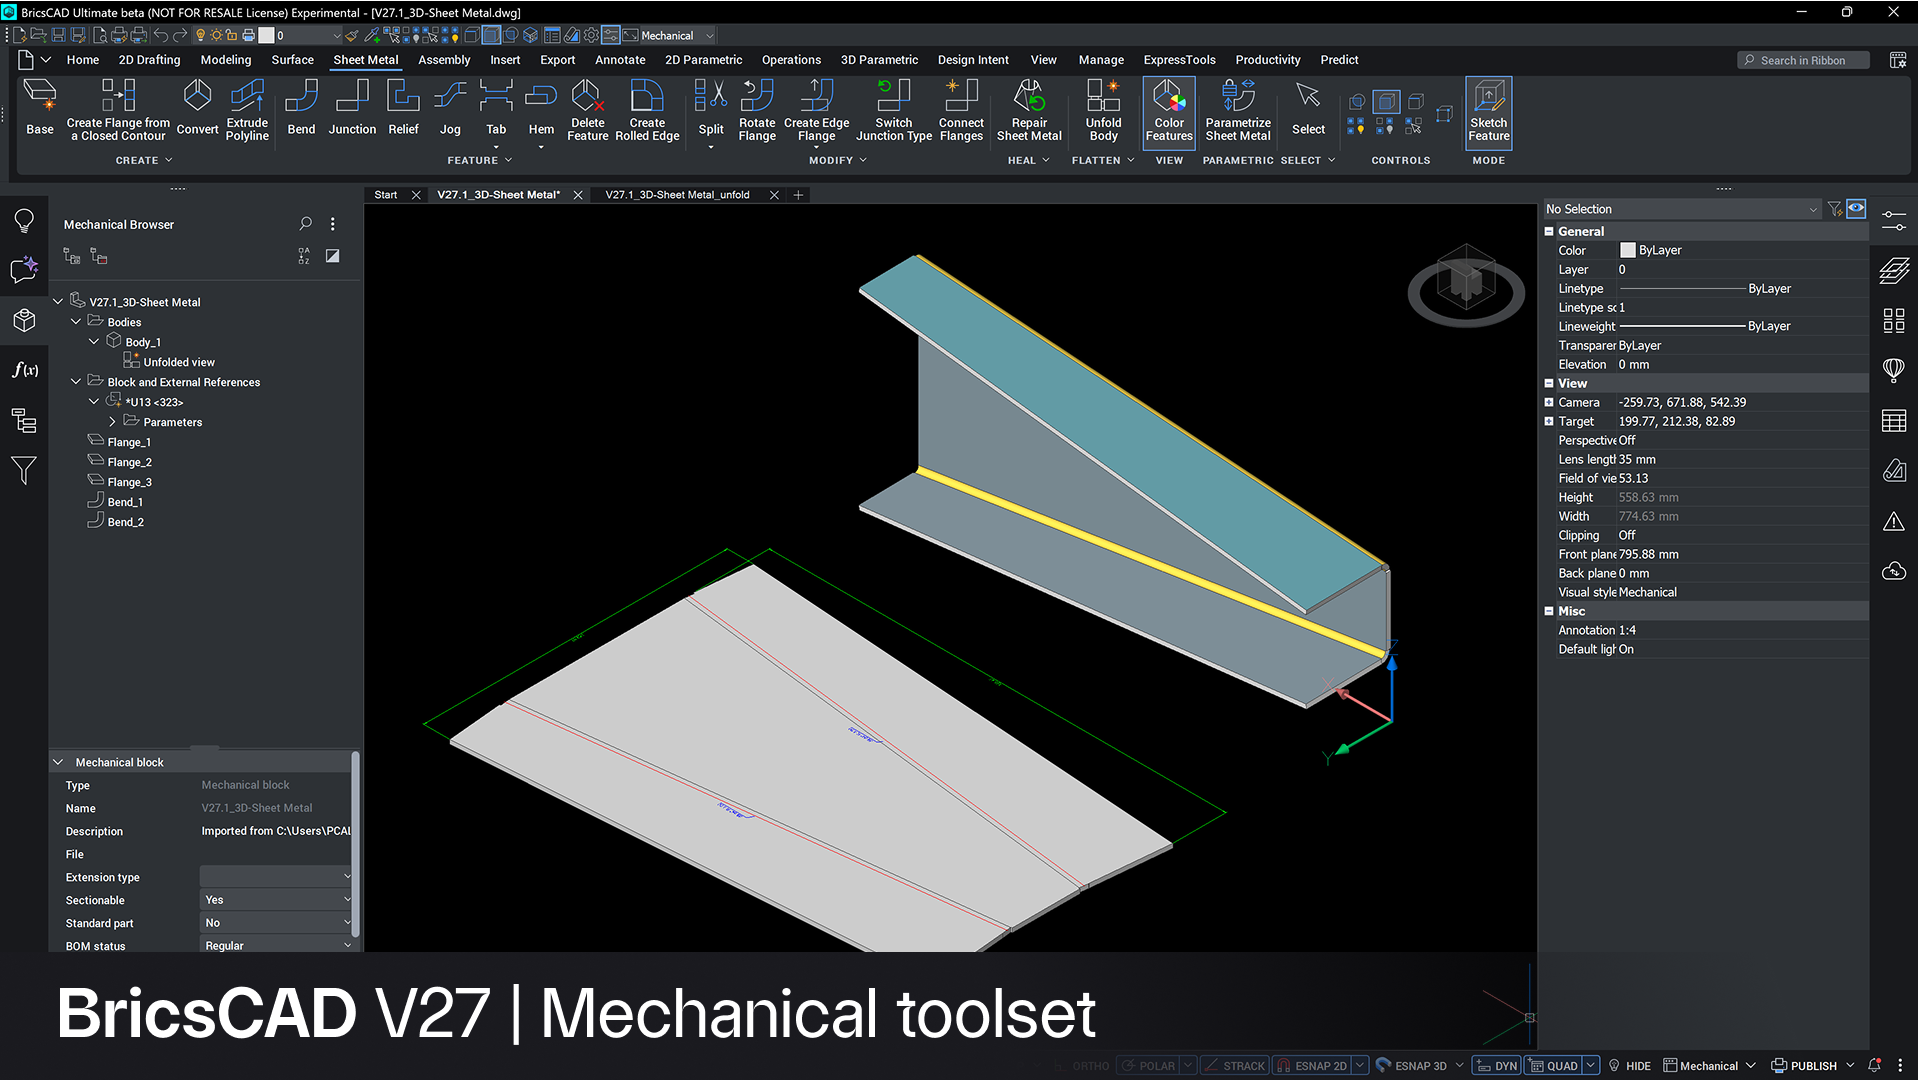The width and height of the screenshot is (1920, 1080).
Task: Open search in the Mechanical Browser
Action: coord(306,224)
